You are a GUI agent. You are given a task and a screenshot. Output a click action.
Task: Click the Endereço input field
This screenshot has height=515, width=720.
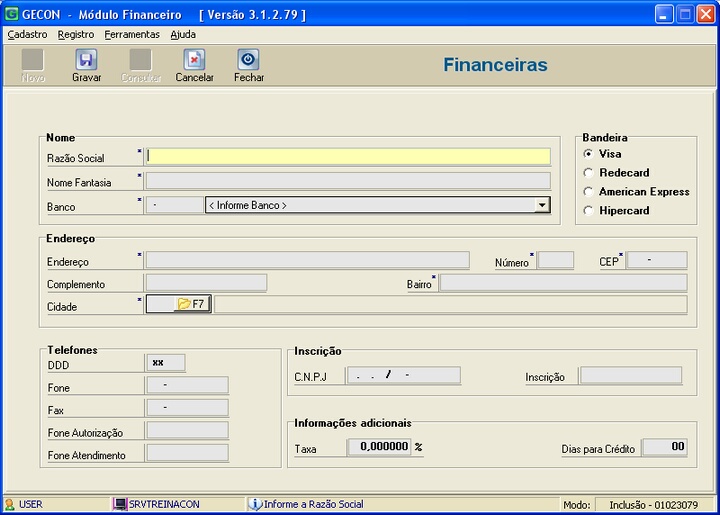(x=308, y=260)
